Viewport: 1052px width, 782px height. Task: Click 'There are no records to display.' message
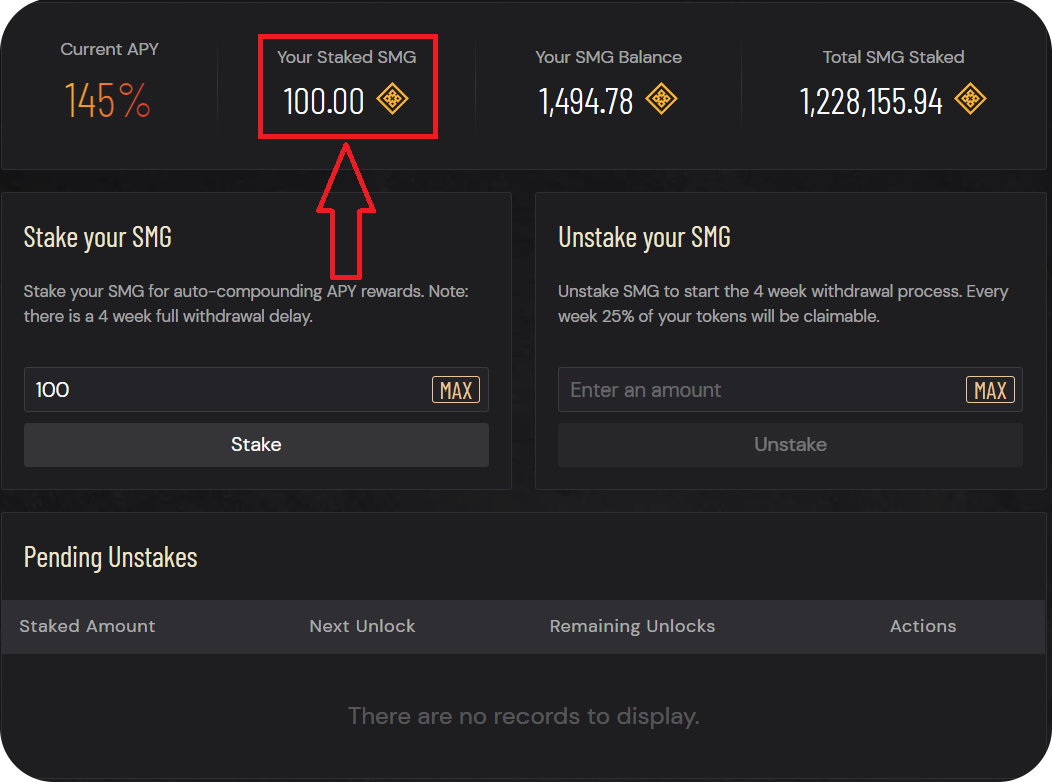[523, 716]
